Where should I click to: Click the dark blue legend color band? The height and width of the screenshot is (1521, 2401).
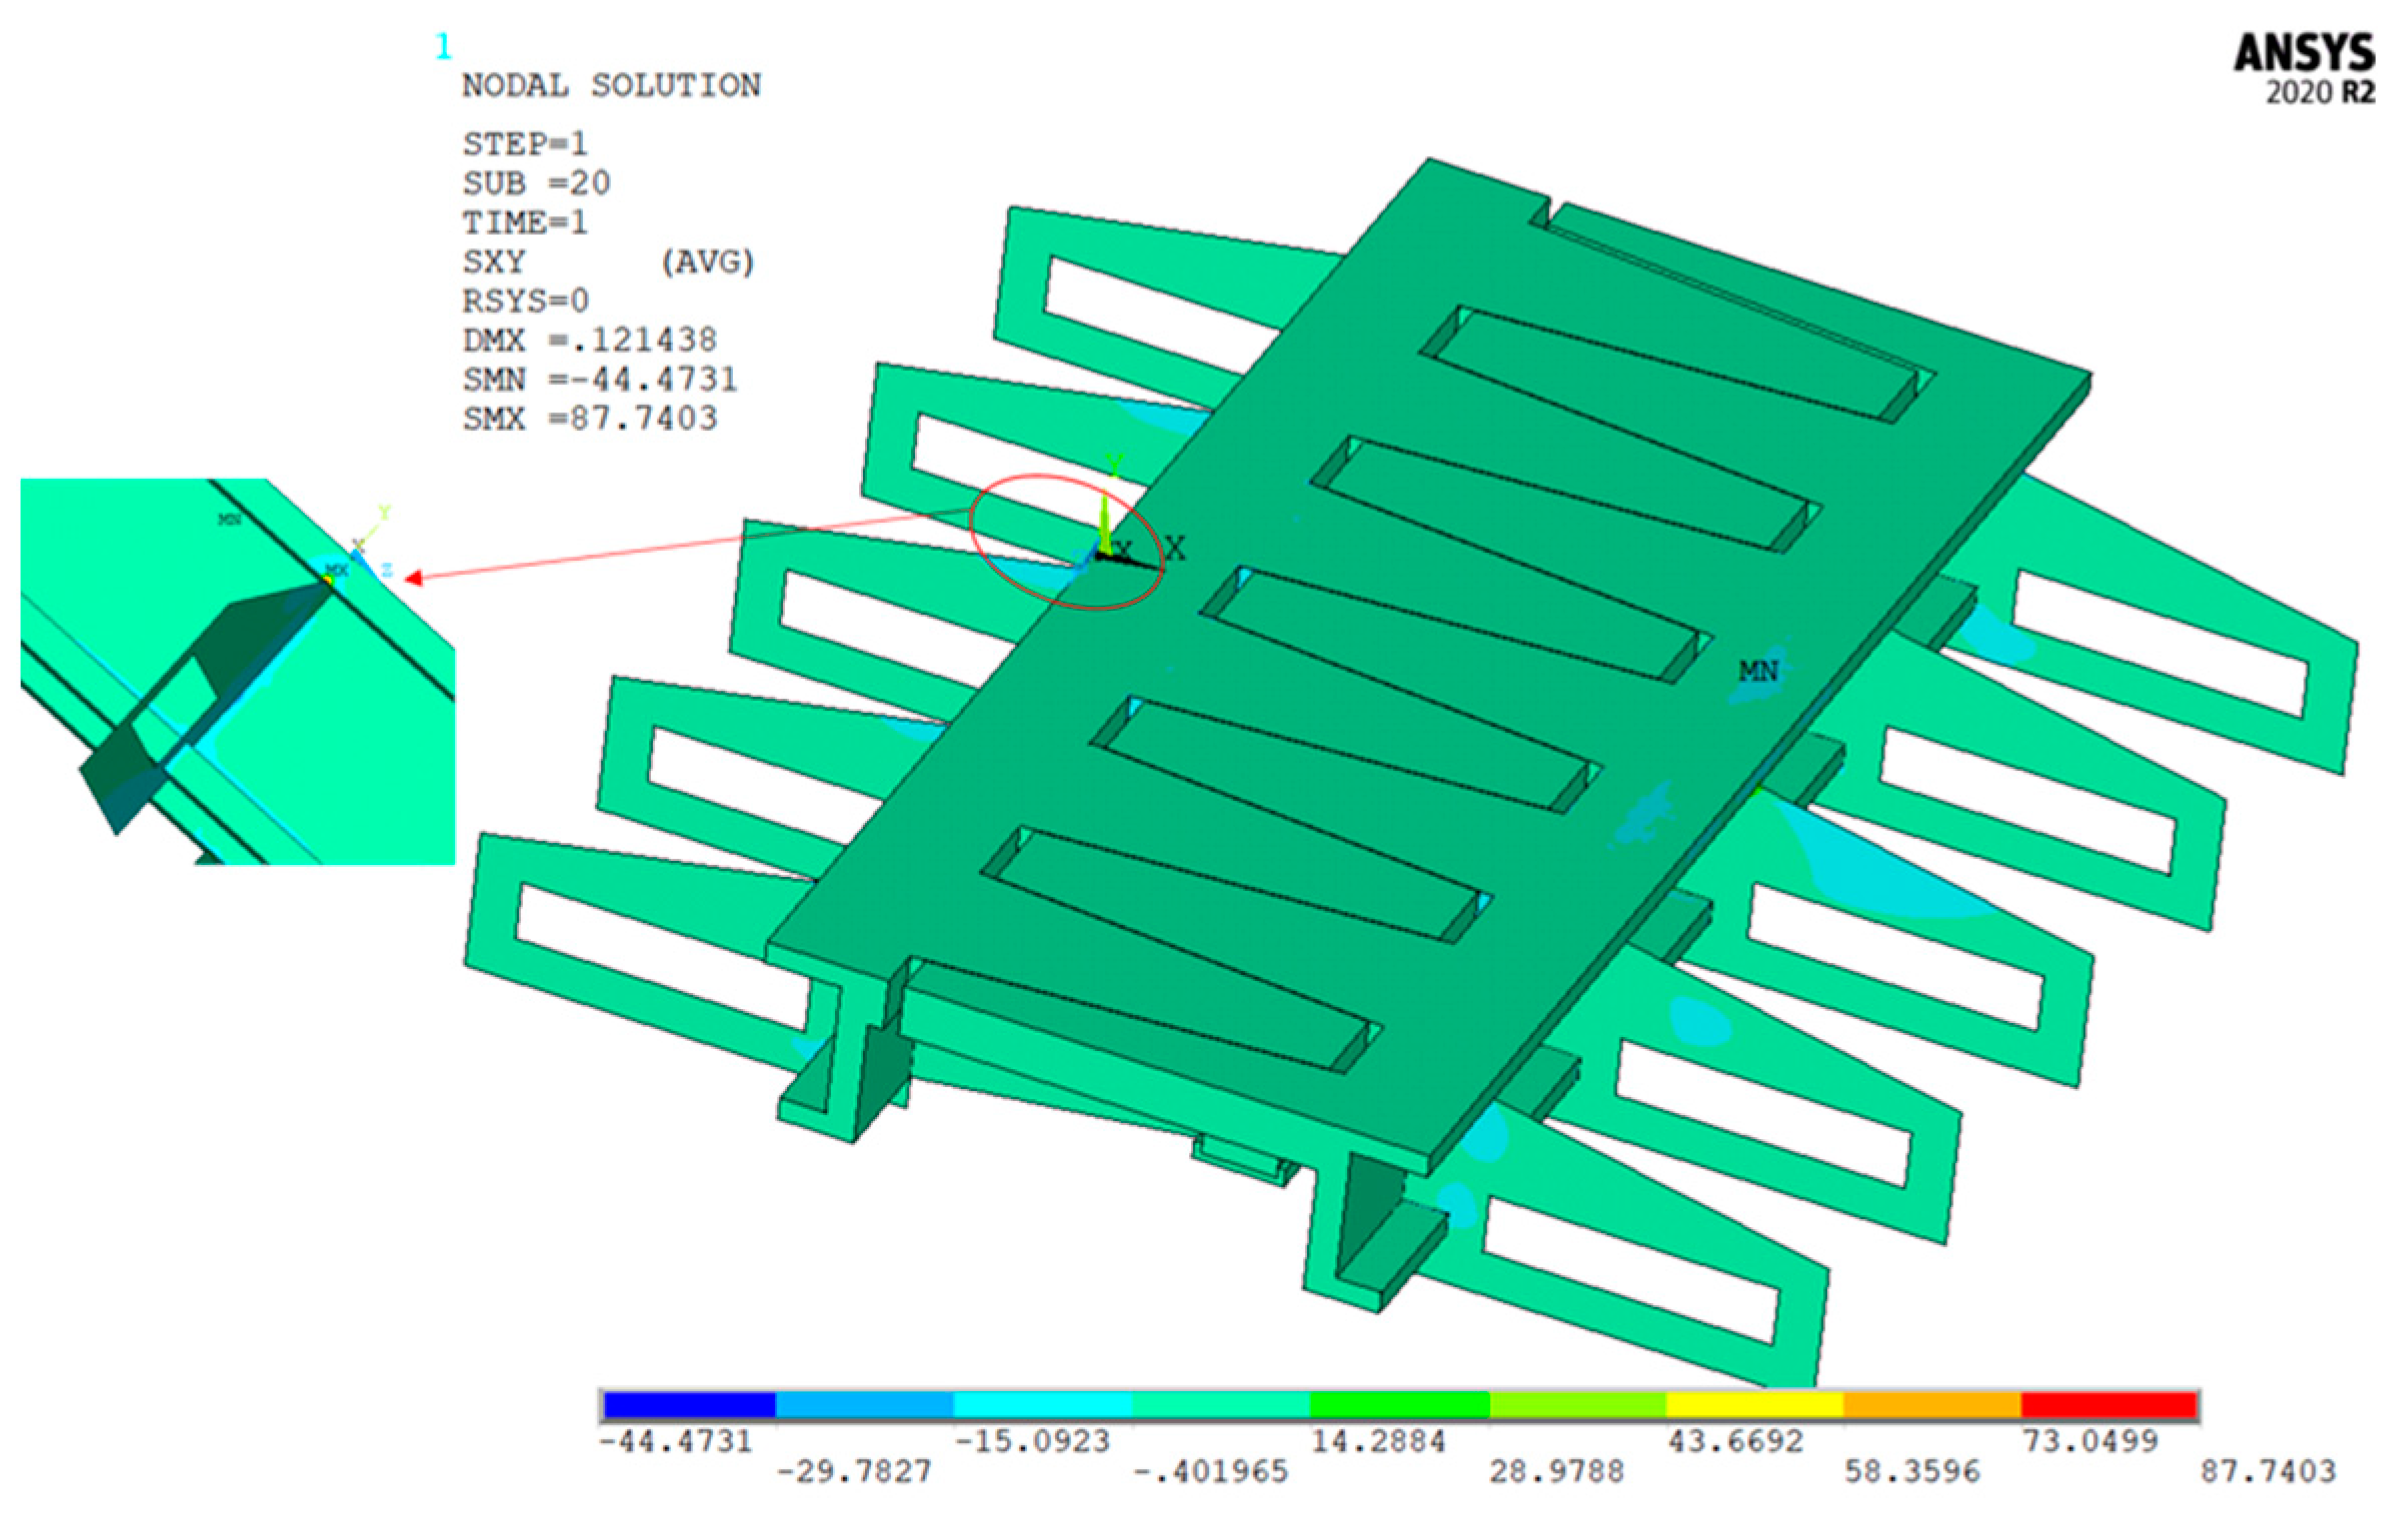point(689,1405)
